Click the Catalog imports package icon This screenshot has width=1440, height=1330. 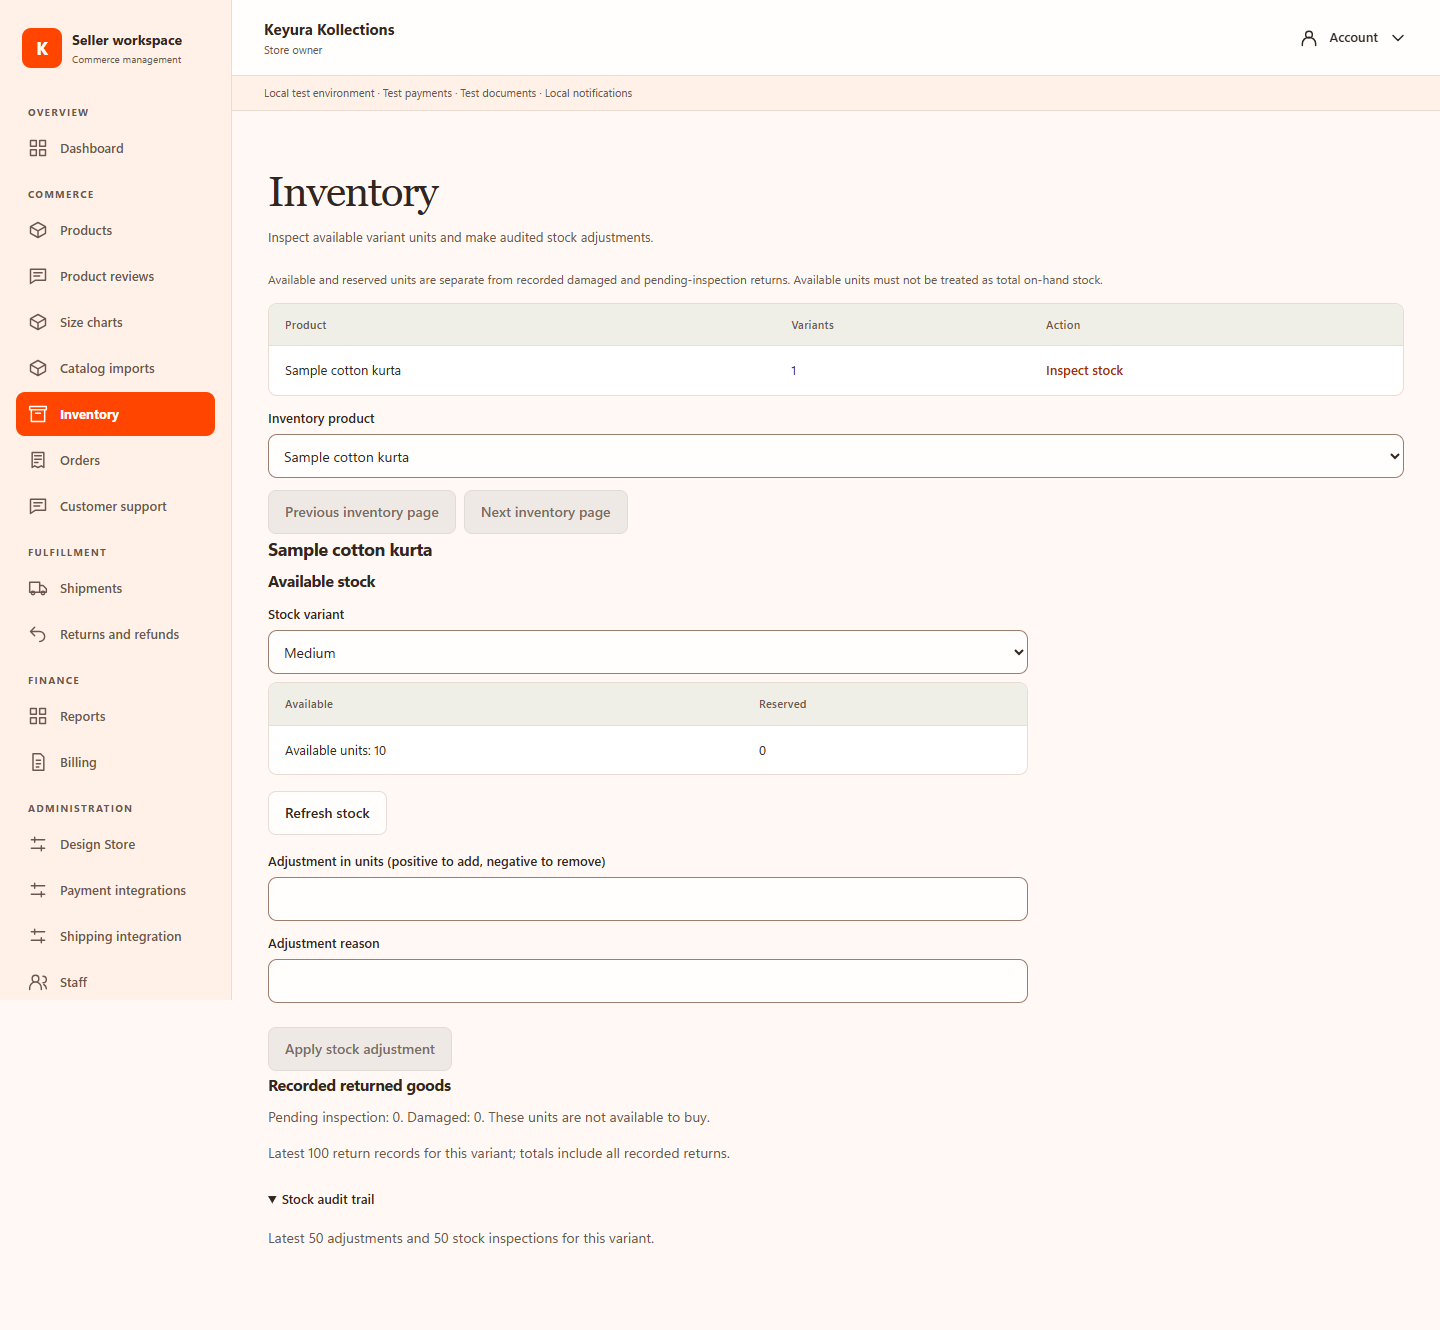pyautogui.click(x=38, y=368)
